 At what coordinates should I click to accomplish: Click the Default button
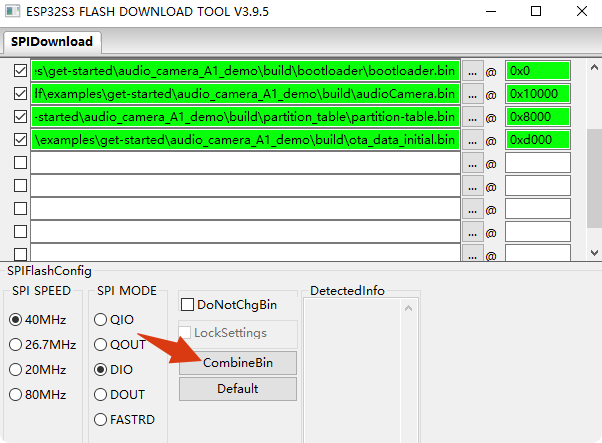pos(238,389)
